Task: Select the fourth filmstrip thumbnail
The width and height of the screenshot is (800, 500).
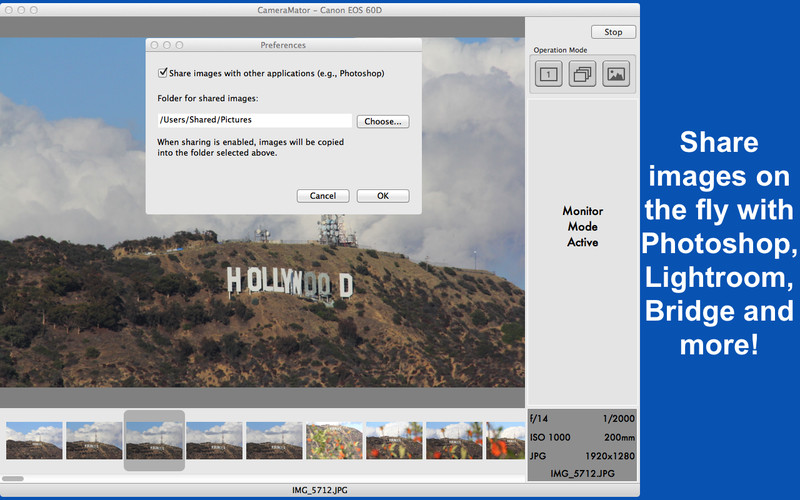Action: tap(214, 440)
